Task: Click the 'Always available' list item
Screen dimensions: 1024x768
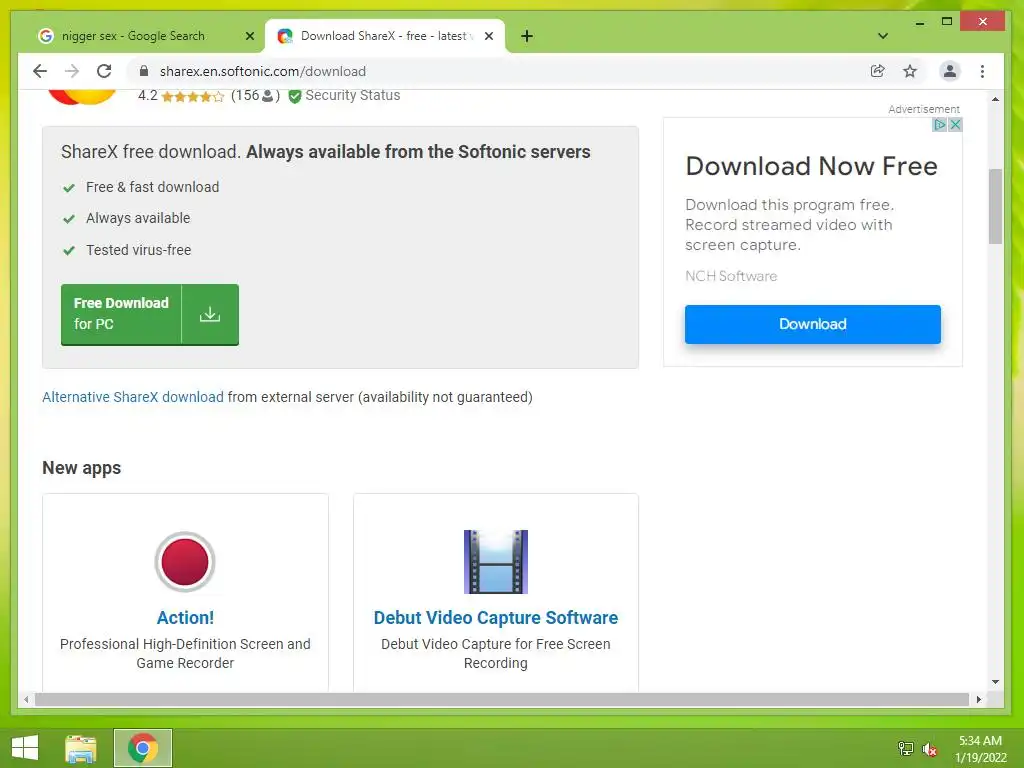Action: pos(138,218)
